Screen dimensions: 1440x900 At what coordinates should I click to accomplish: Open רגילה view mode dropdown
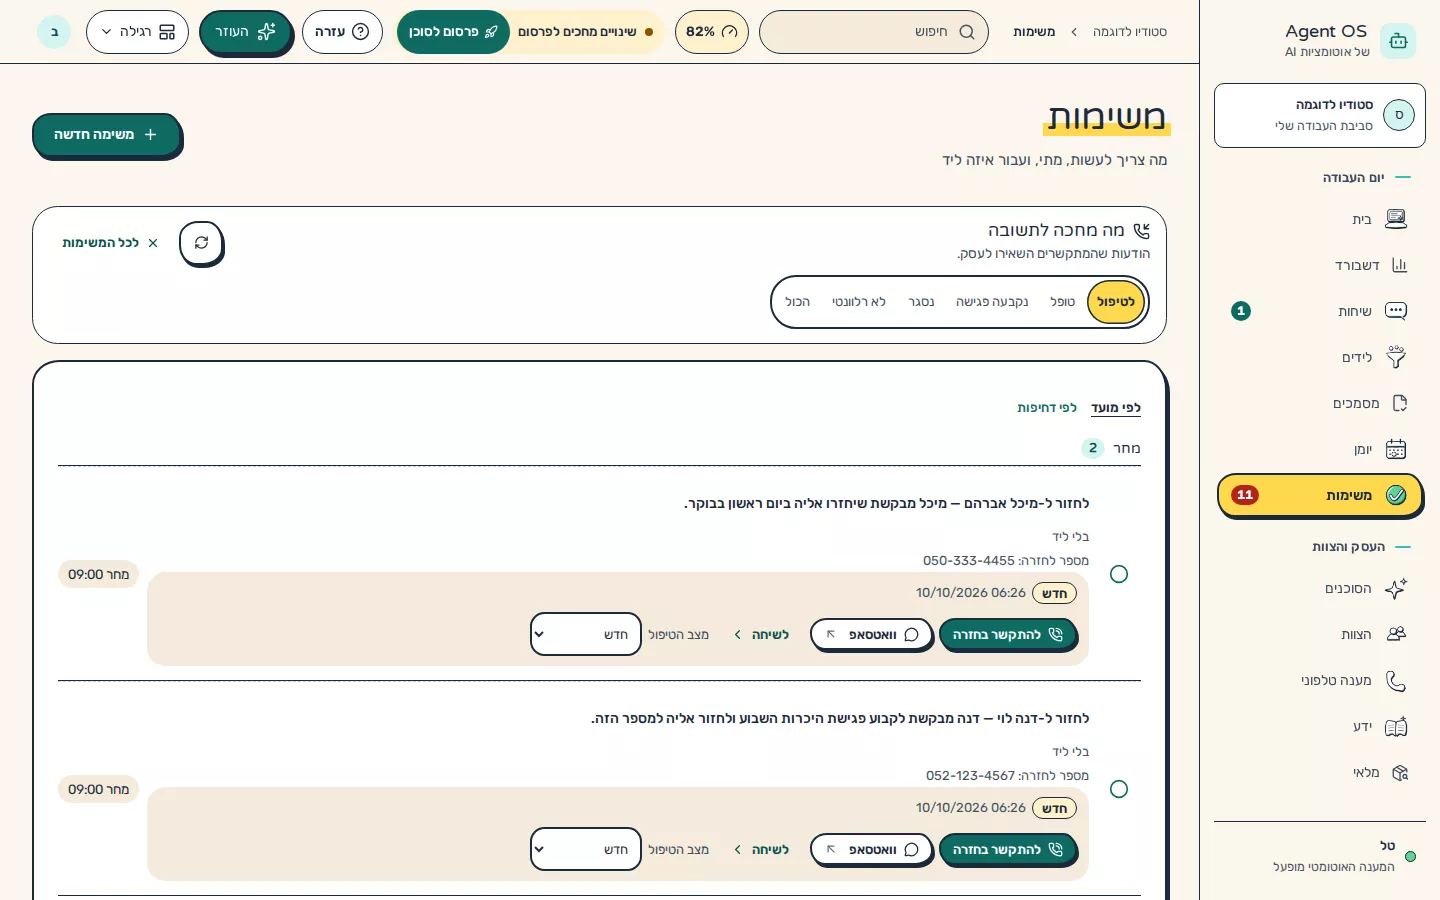(137, 32)
